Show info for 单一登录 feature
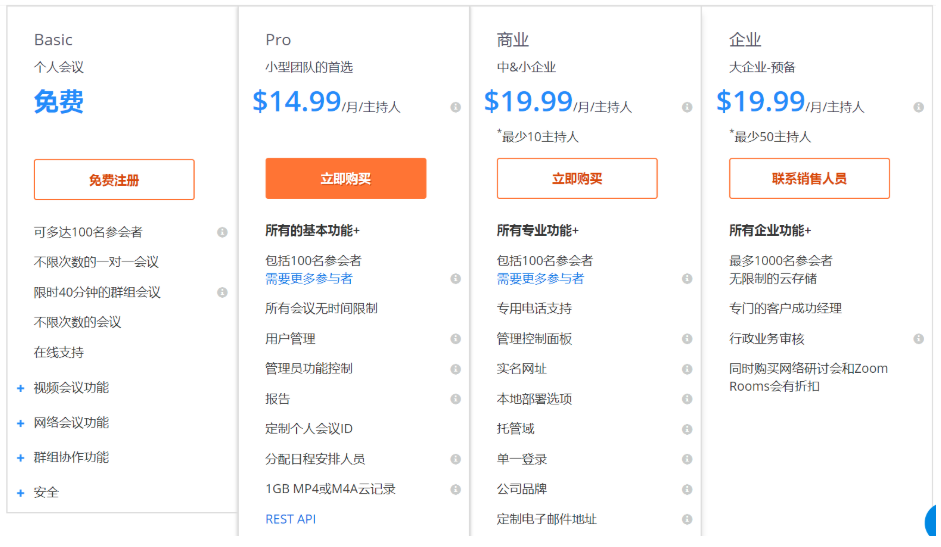Image resolution: width=941 pixels, height=547 pixels. (687, 459)
